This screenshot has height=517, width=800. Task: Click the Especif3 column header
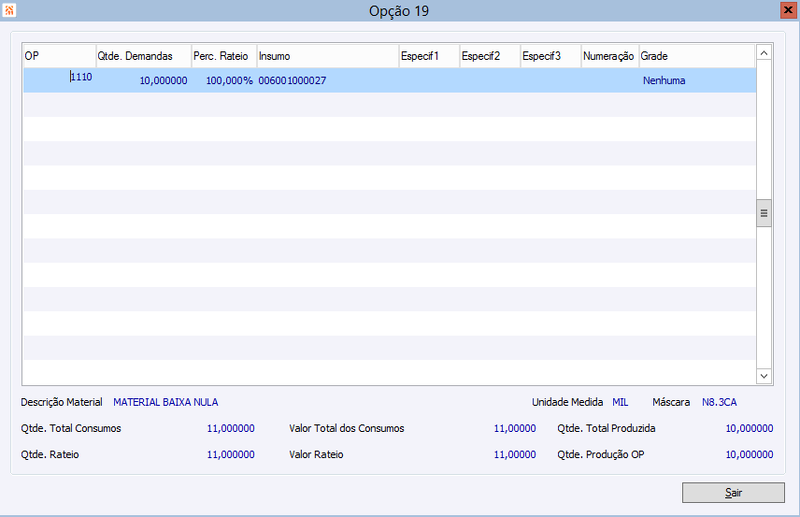[551, 56]
